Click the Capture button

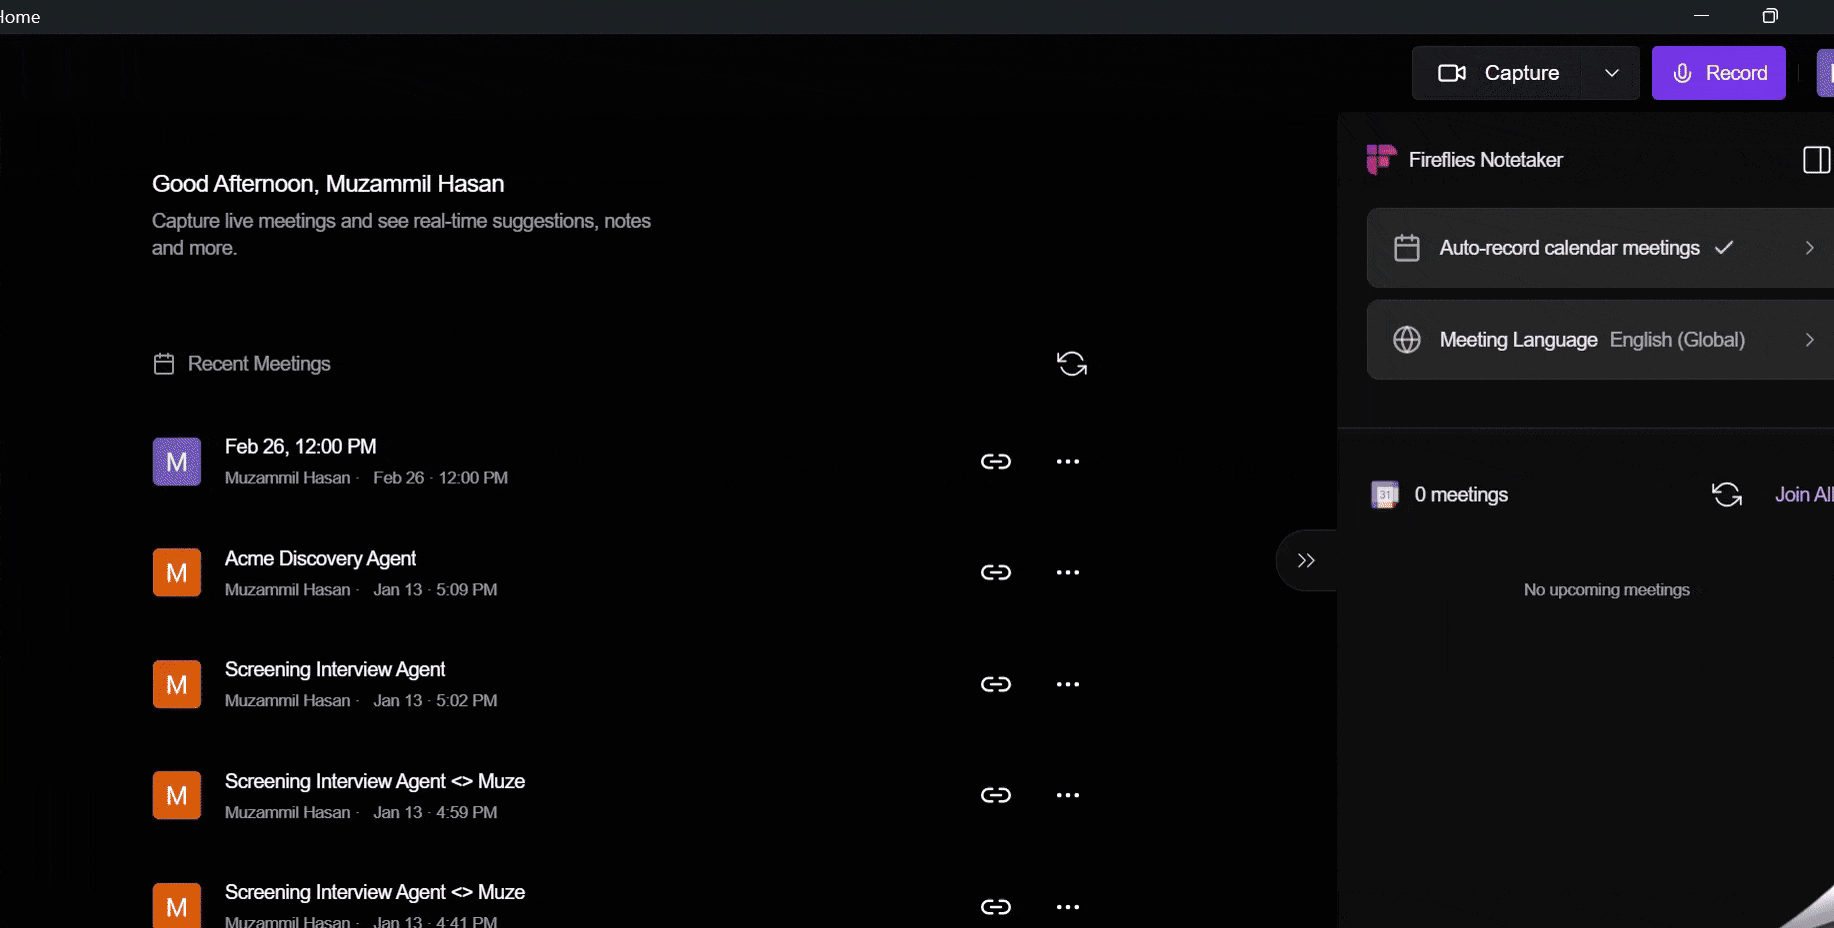tap(1500, 73)
